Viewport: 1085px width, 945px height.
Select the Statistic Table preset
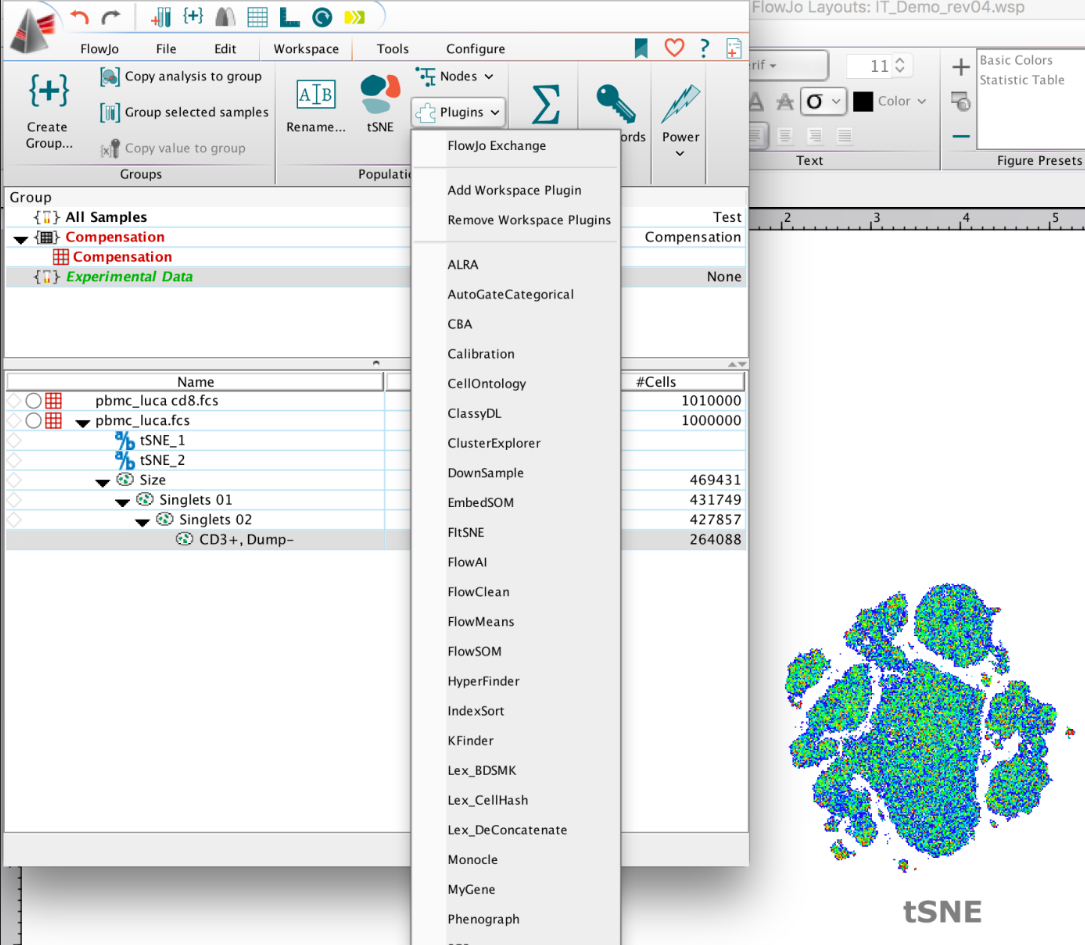click(x=1022, y=80)
